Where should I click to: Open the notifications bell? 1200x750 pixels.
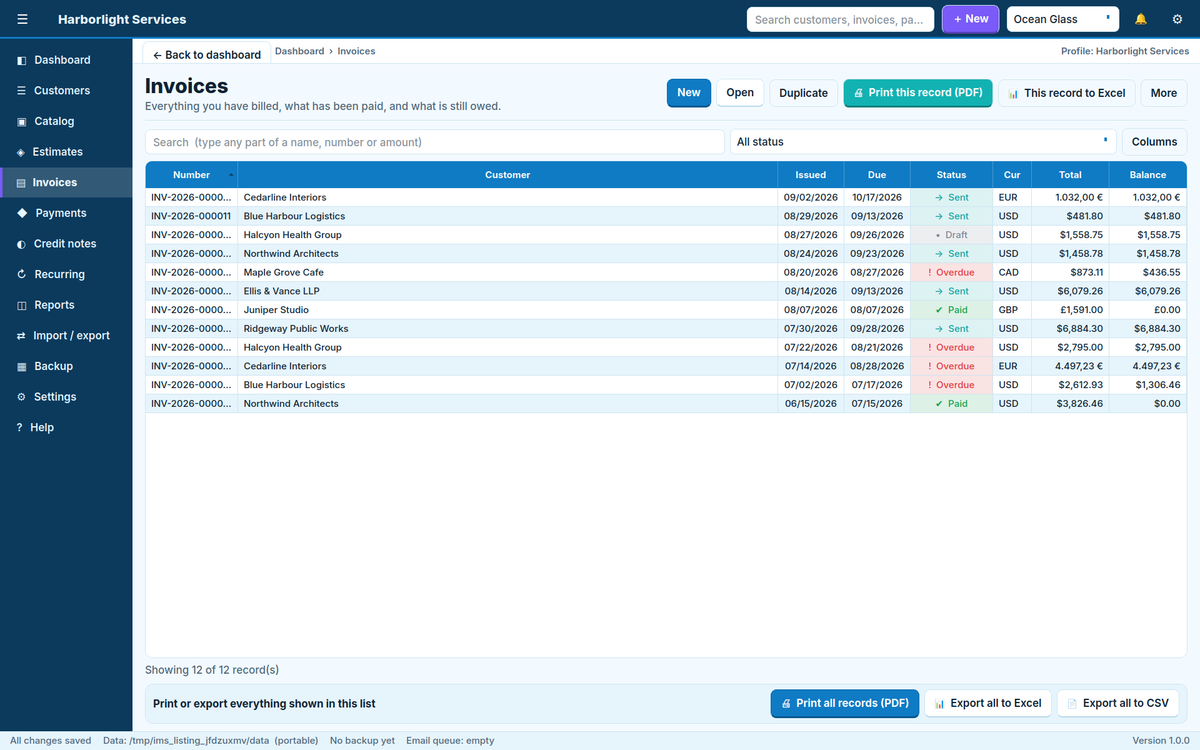1141,19
